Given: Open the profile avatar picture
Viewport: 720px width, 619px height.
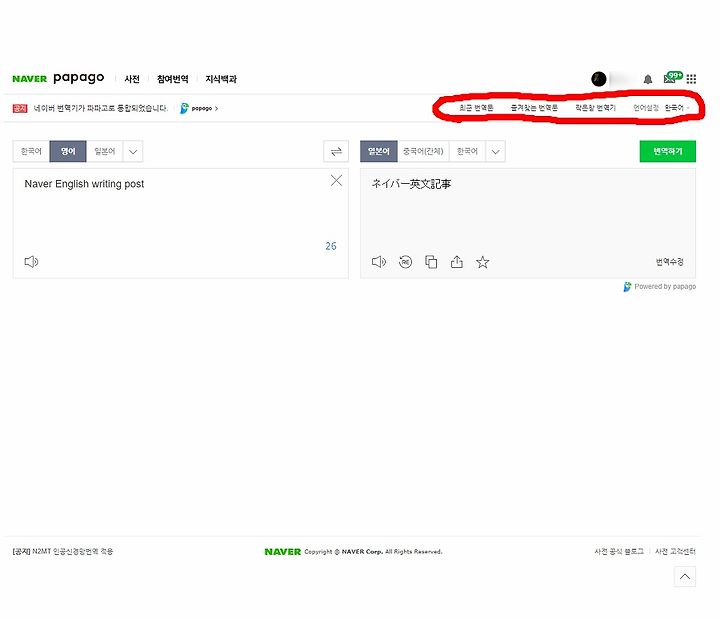Looking at the screenshot, I should tap(598, 79).
